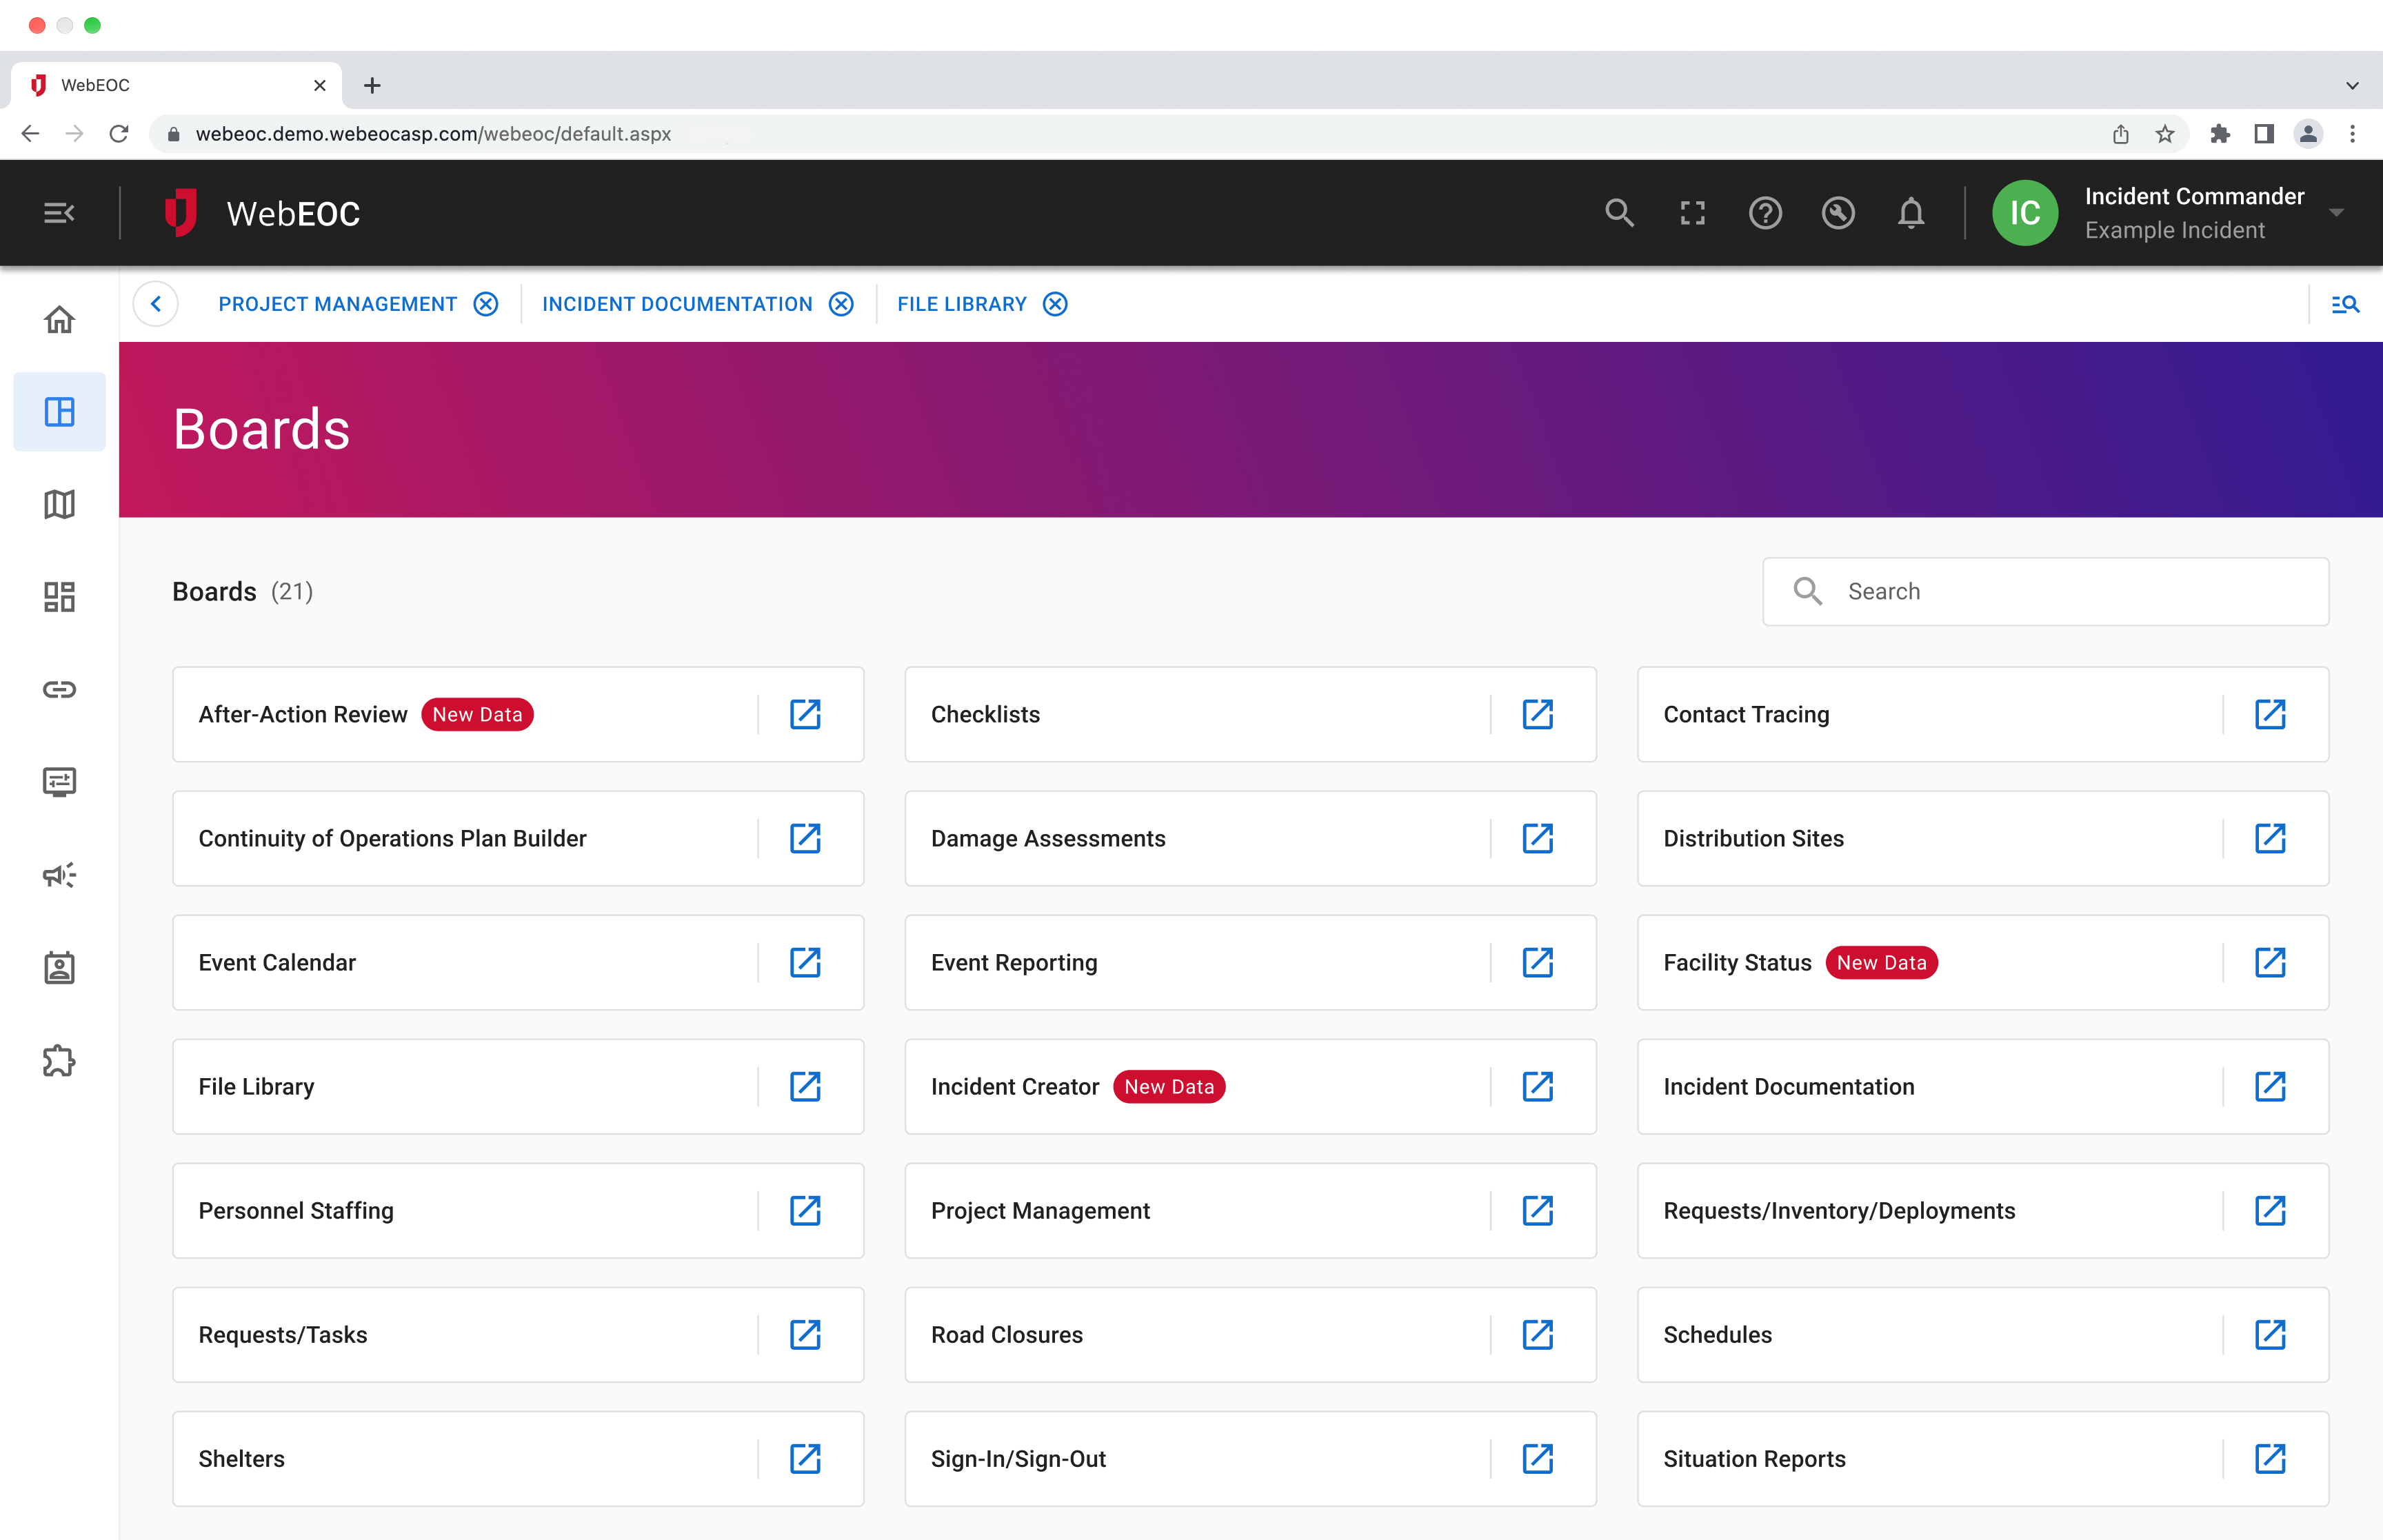
Task: Open the admin wrench icon in header
Action: click(1838, 213)
